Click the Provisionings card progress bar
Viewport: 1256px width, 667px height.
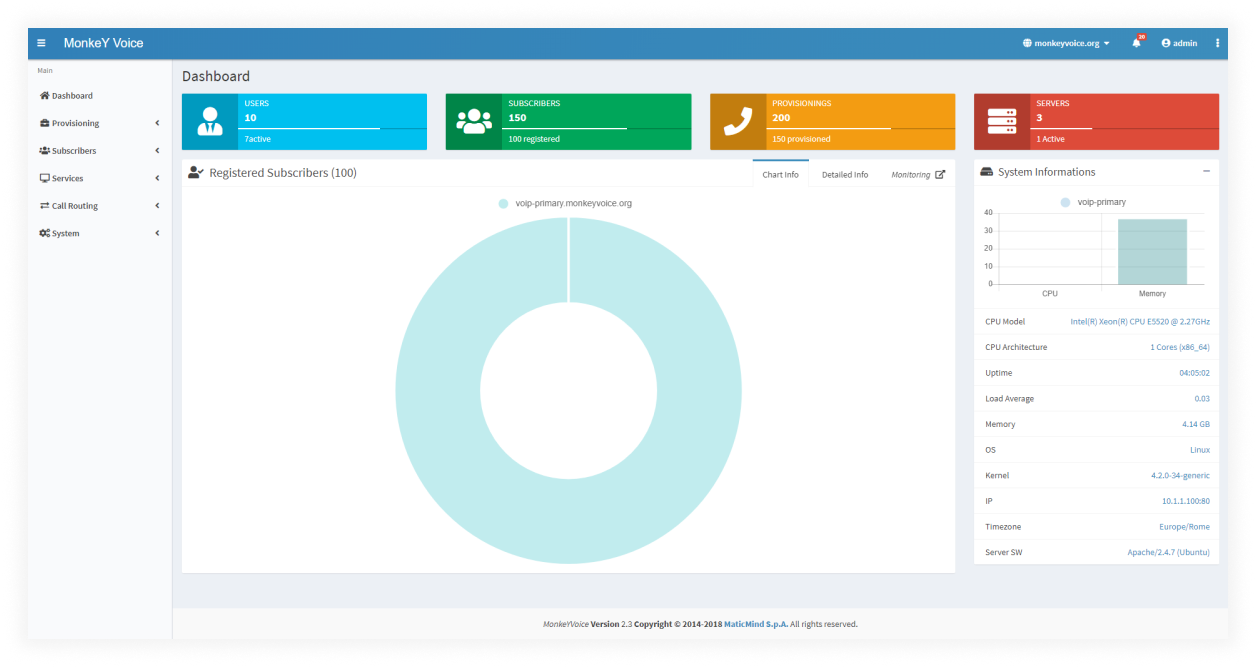860,128
